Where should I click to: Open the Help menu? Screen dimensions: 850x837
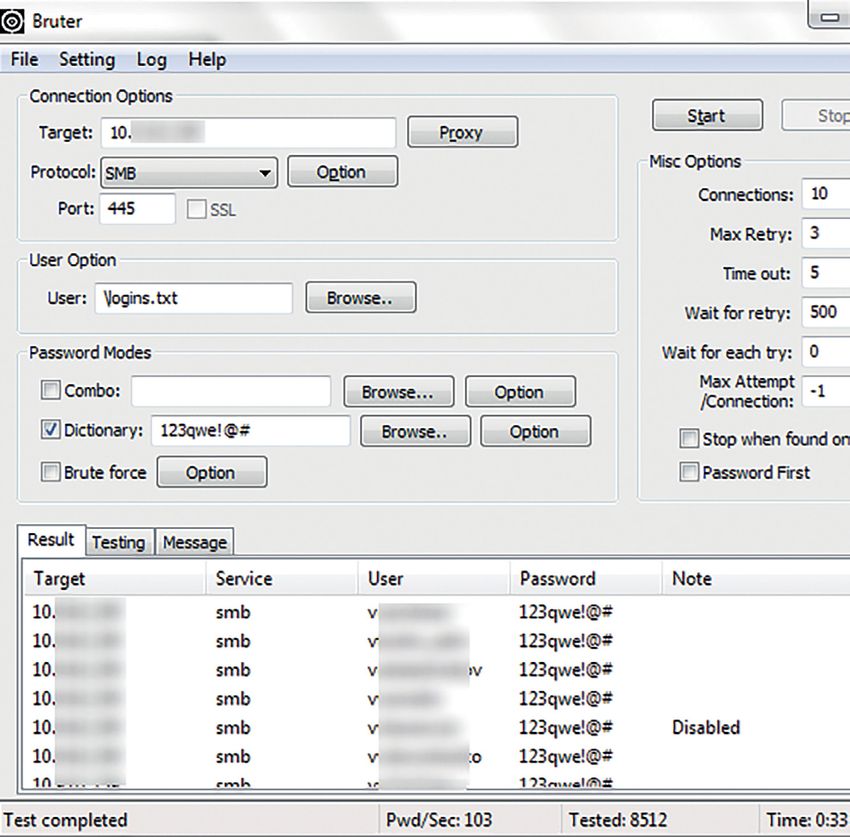tap(207, 60)
